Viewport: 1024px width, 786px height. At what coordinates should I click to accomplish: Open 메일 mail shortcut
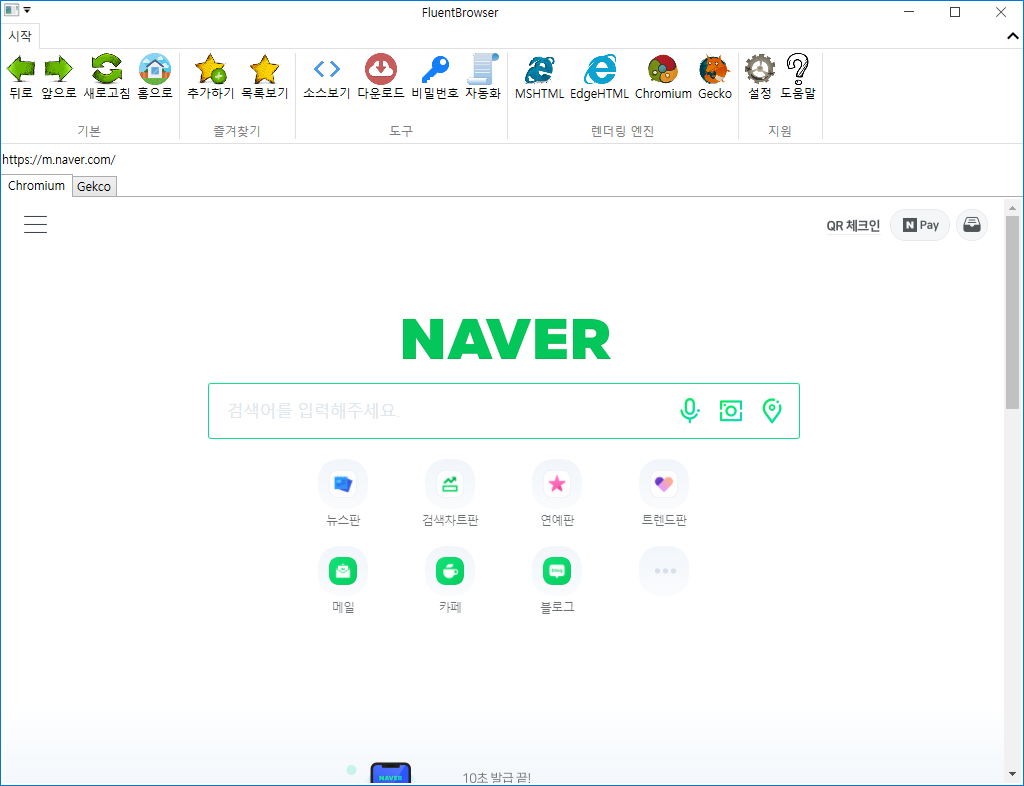[x=343, y=580]
